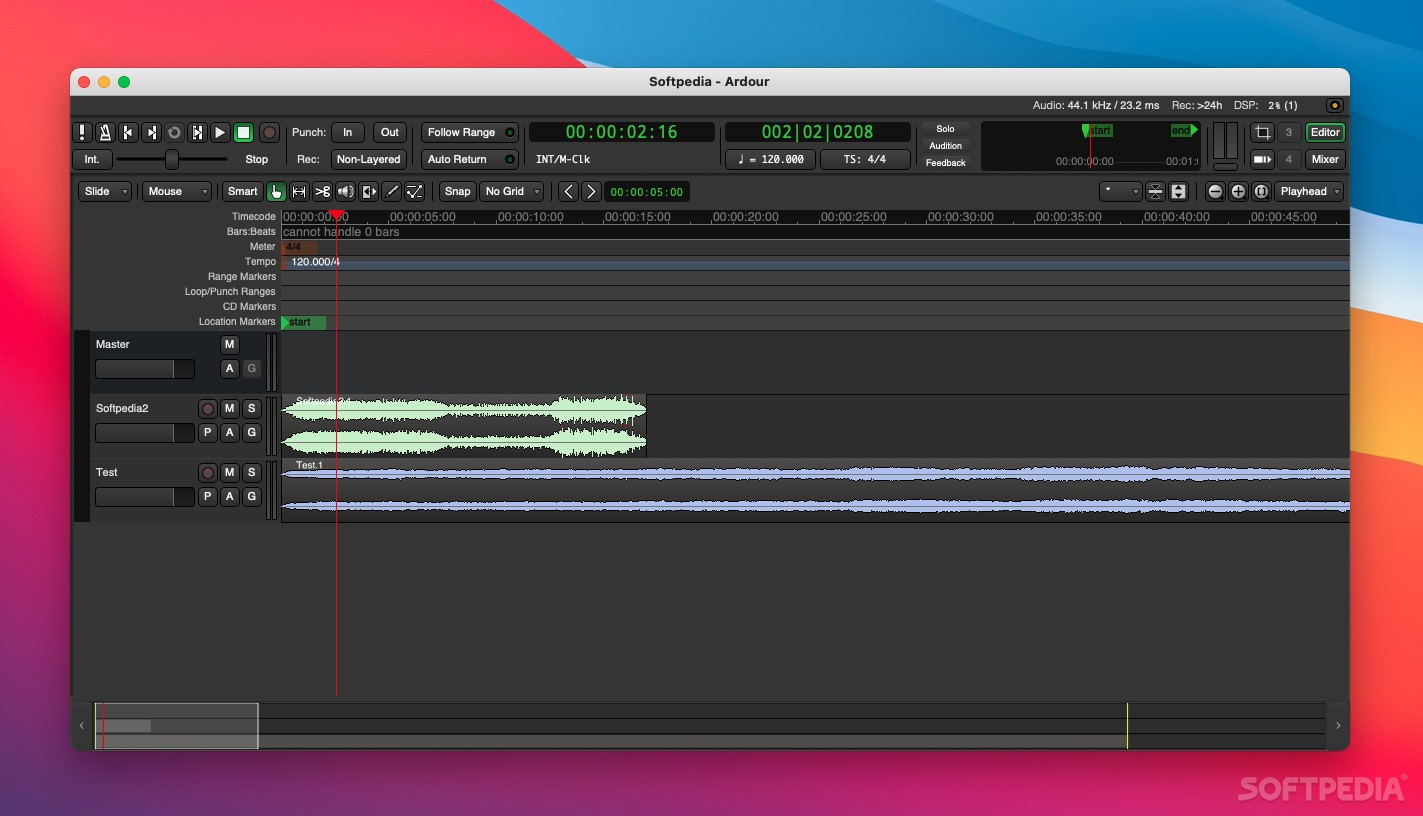Toggle the metronome click icon

105,132
